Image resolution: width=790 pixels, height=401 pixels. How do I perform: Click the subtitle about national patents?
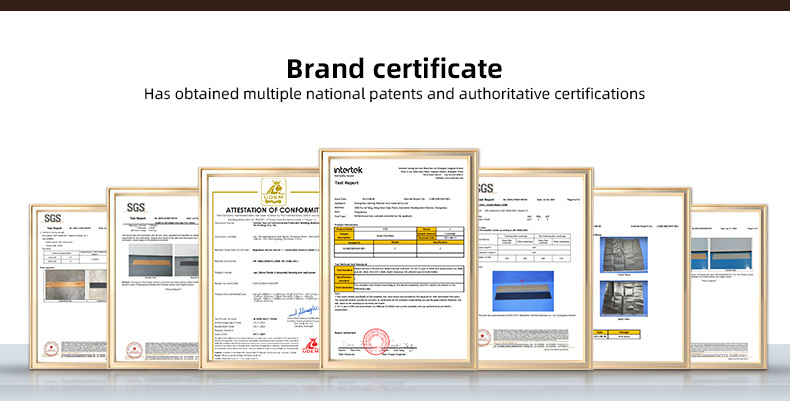(x=394, y=95)
